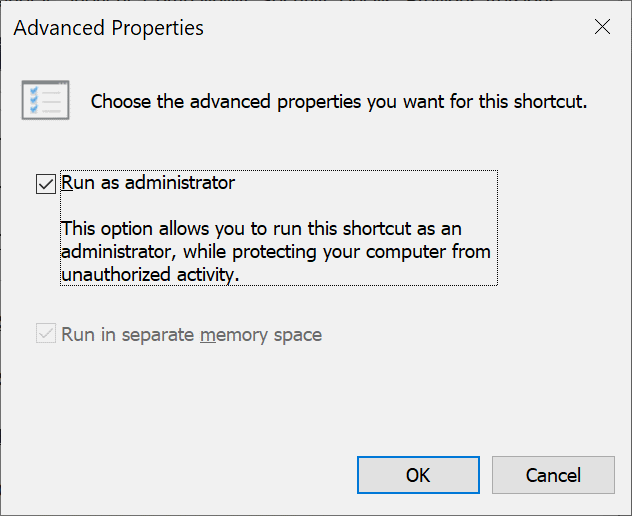
Task: Click the 'Run as administrator' label text
Action: pyautogui.click(x=148, y=183)
